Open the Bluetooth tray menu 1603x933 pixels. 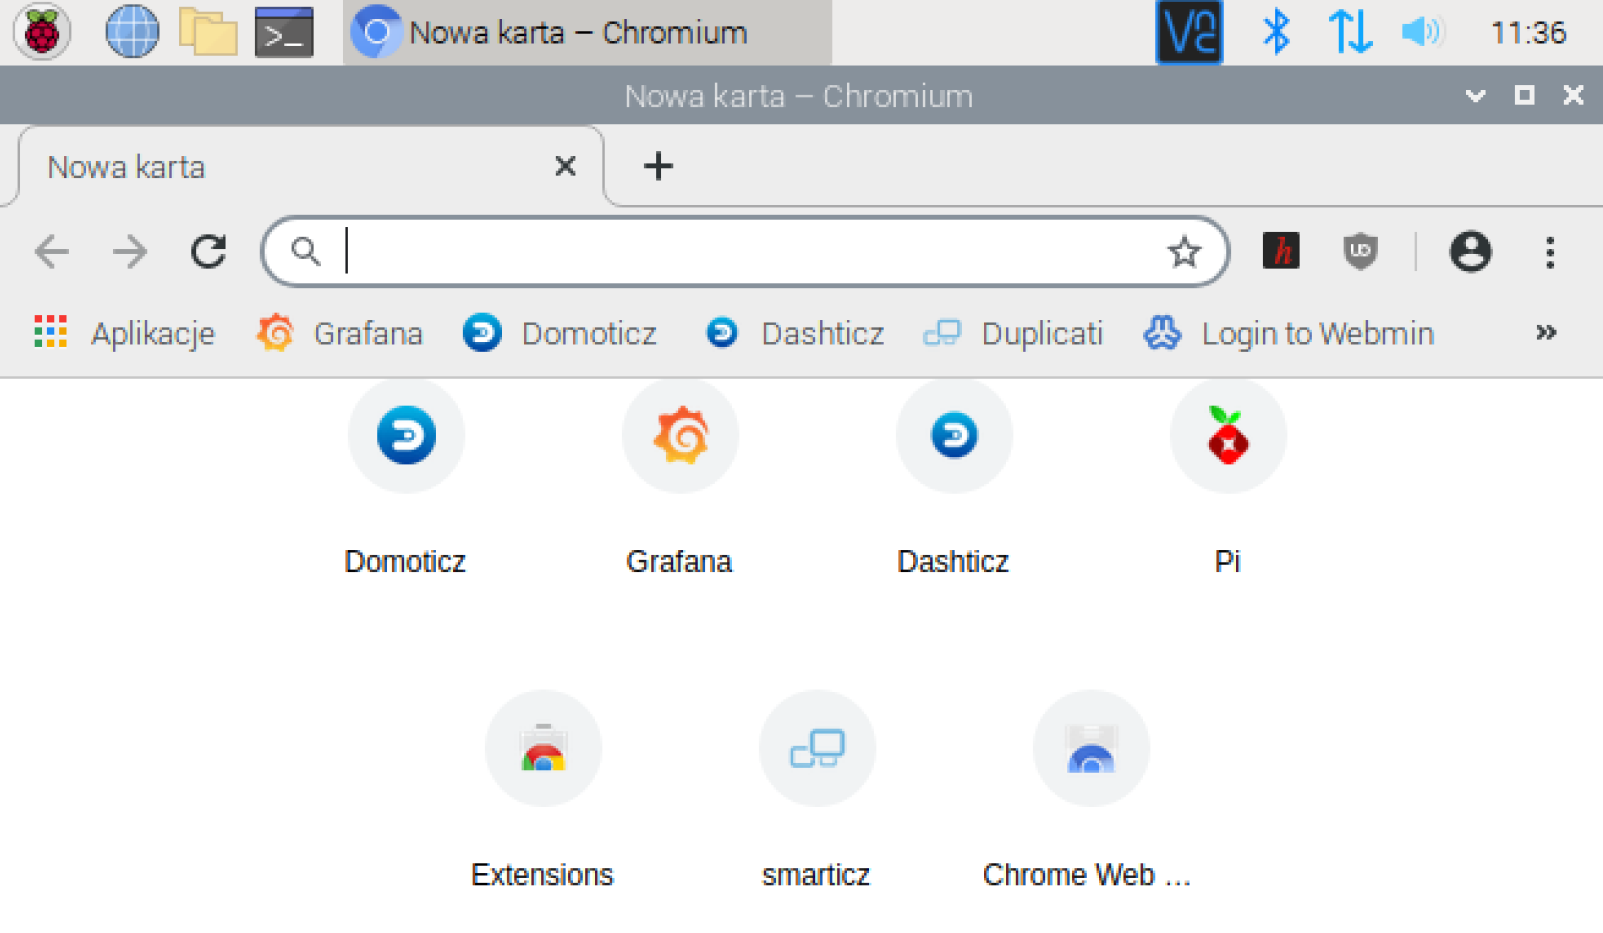coord(1275,32)
